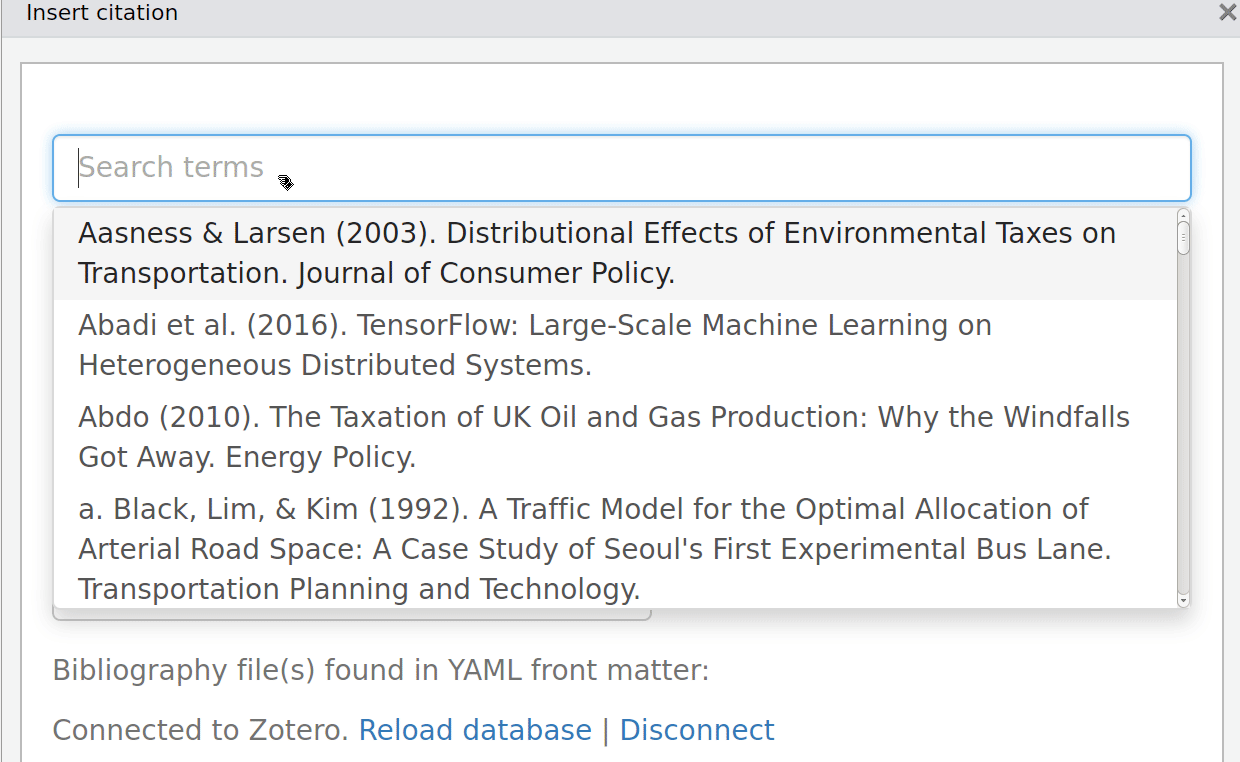The height and width of the screenshot is (762, 1240).
Task: Disconnect from Zotero
Action: click(x=697, y=730)
